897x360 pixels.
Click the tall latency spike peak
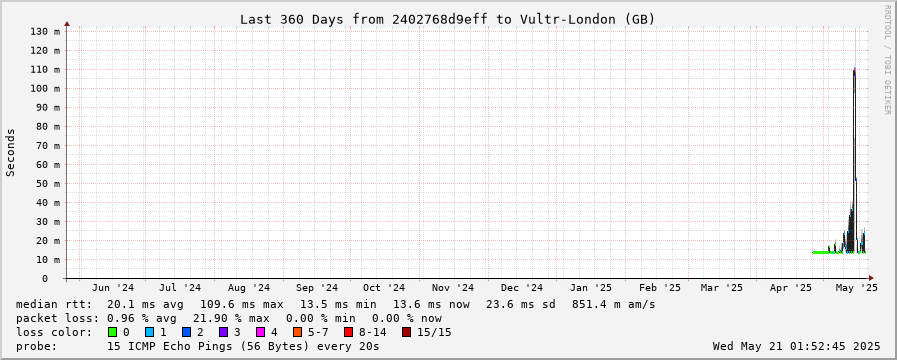[x=854, y=70]
